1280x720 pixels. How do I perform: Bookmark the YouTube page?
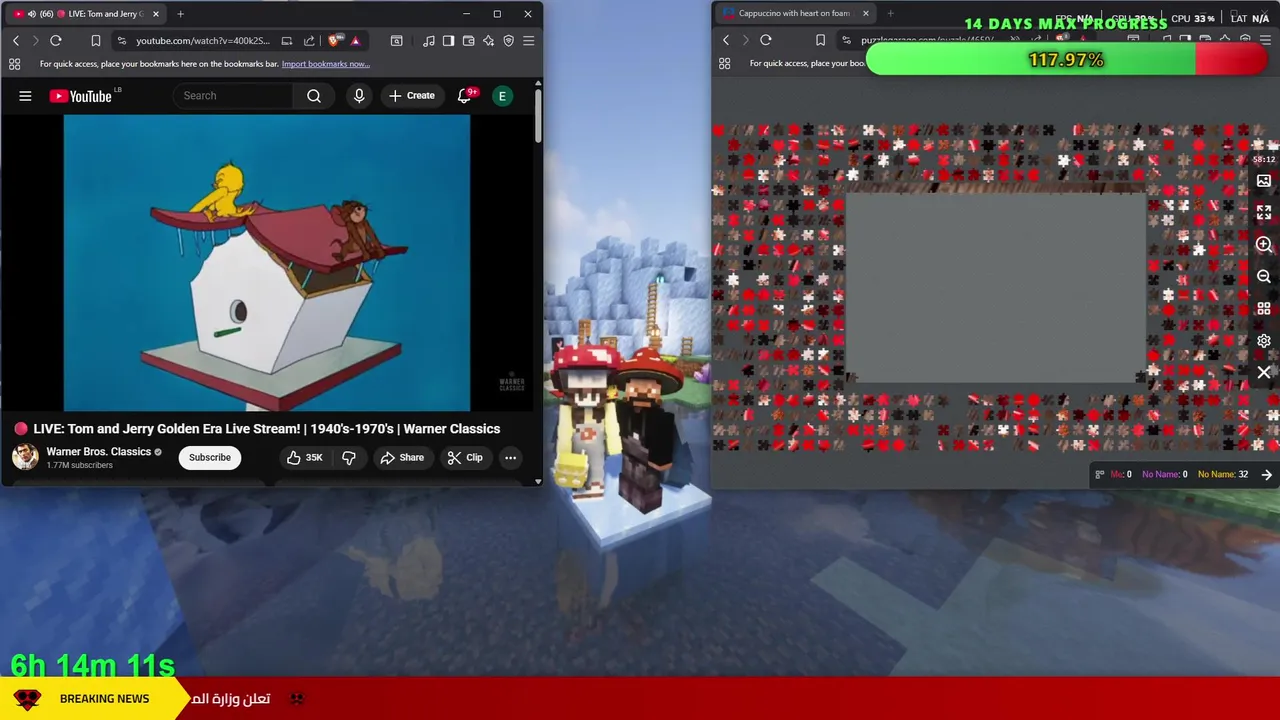tap(96, 41)
